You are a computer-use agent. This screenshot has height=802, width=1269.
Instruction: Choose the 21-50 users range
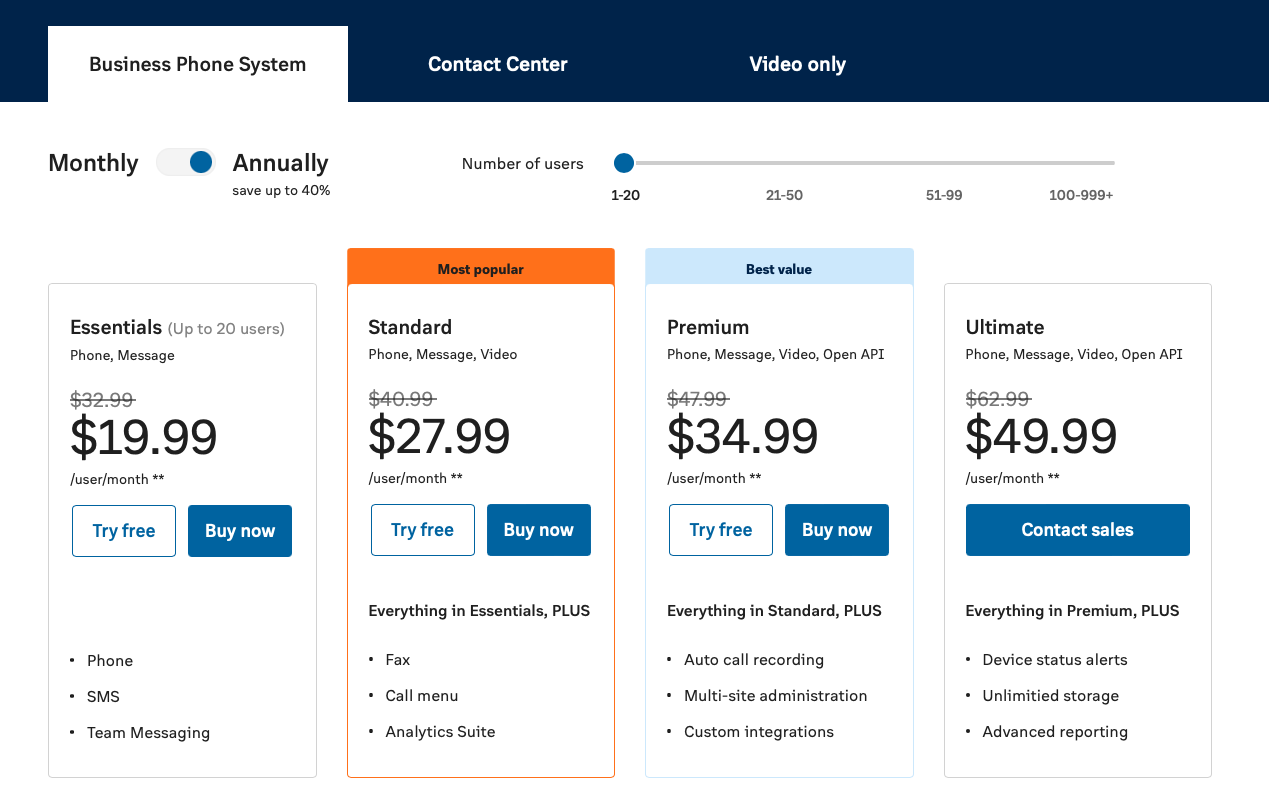[x=784, y=195]
